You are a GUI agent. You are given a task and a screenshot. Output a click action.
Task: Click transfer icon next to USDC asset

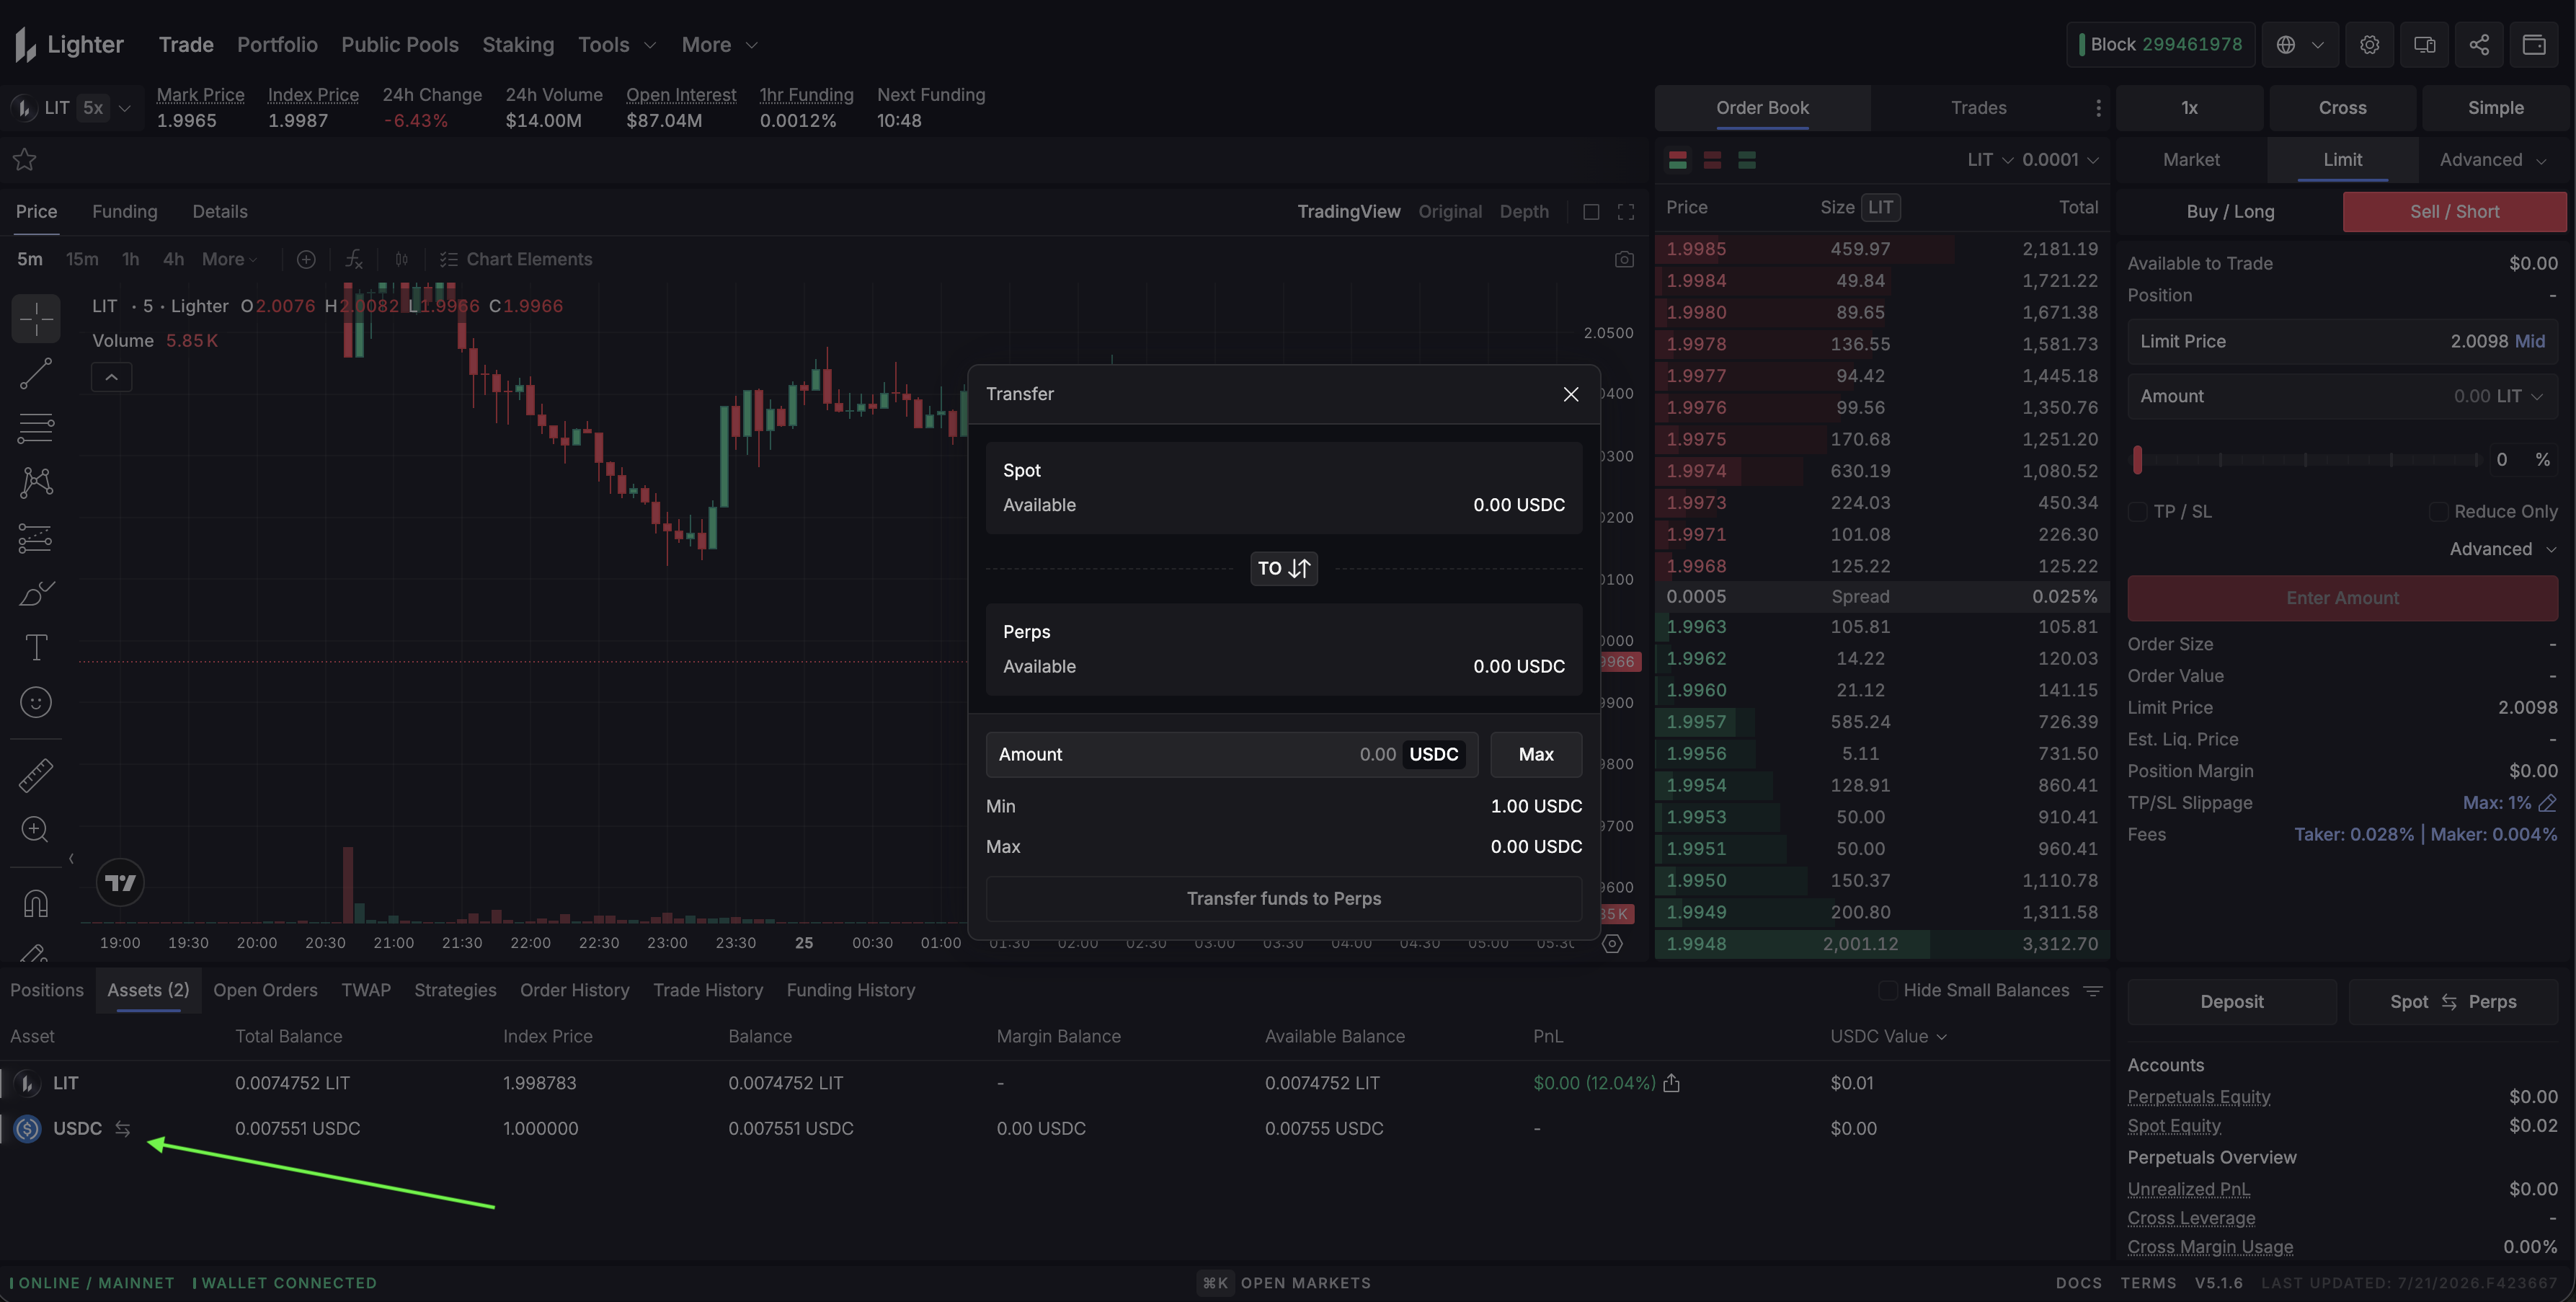click(122, 1129)
